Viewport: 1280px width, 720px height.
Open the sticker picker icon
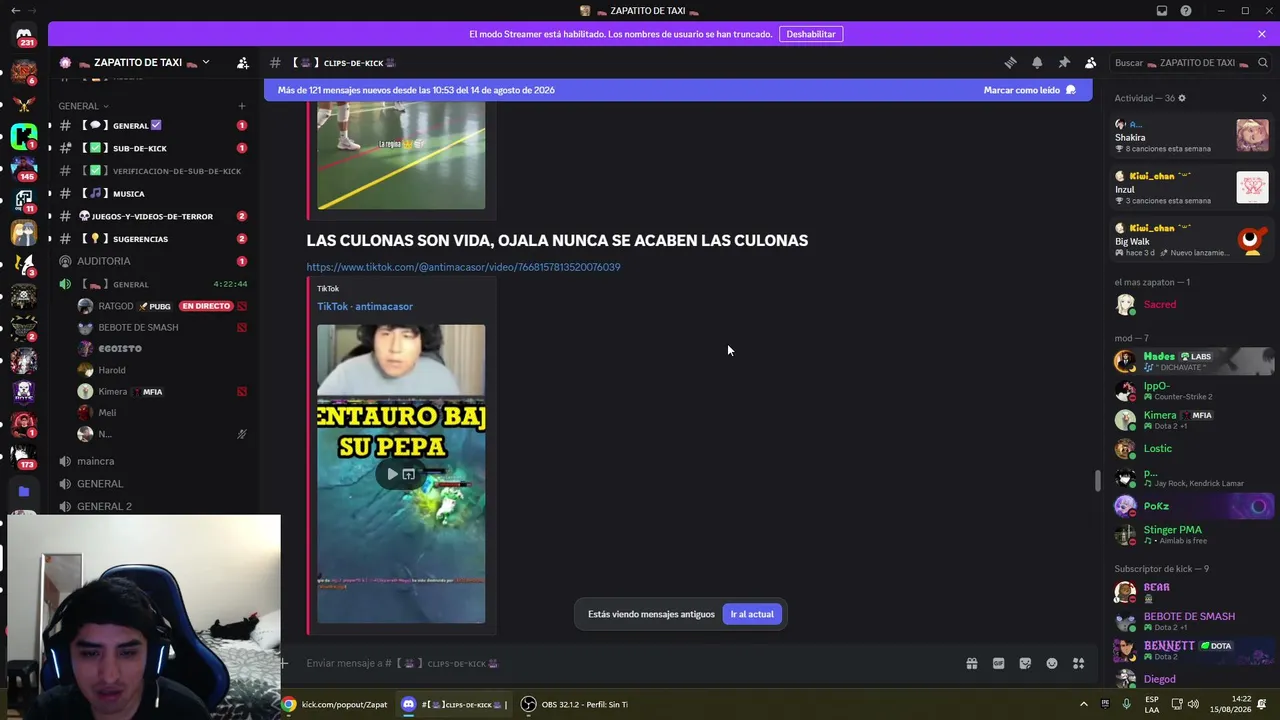click(x=1025, y=663)
